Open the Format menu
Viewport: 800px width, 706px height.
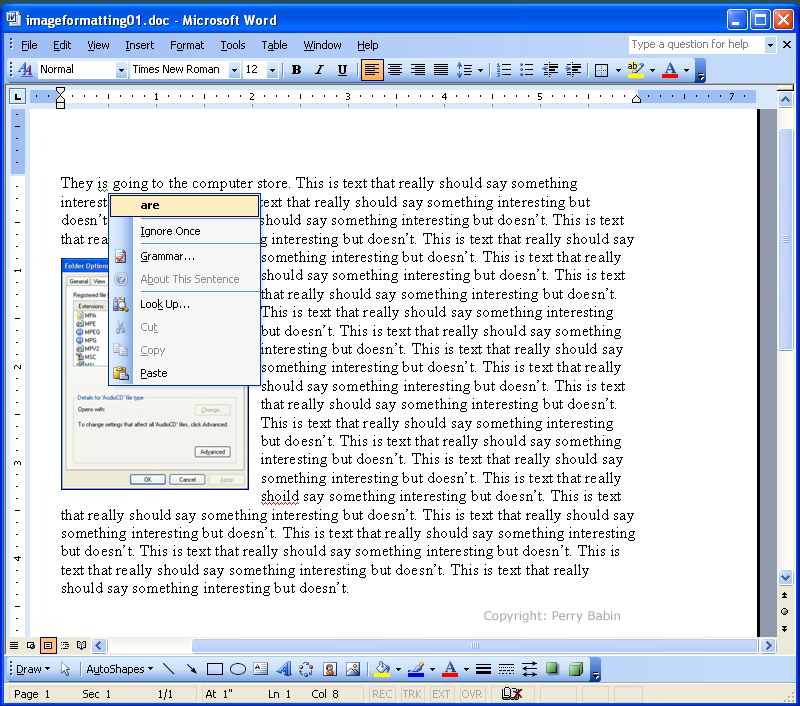click(x=187, y=45)
